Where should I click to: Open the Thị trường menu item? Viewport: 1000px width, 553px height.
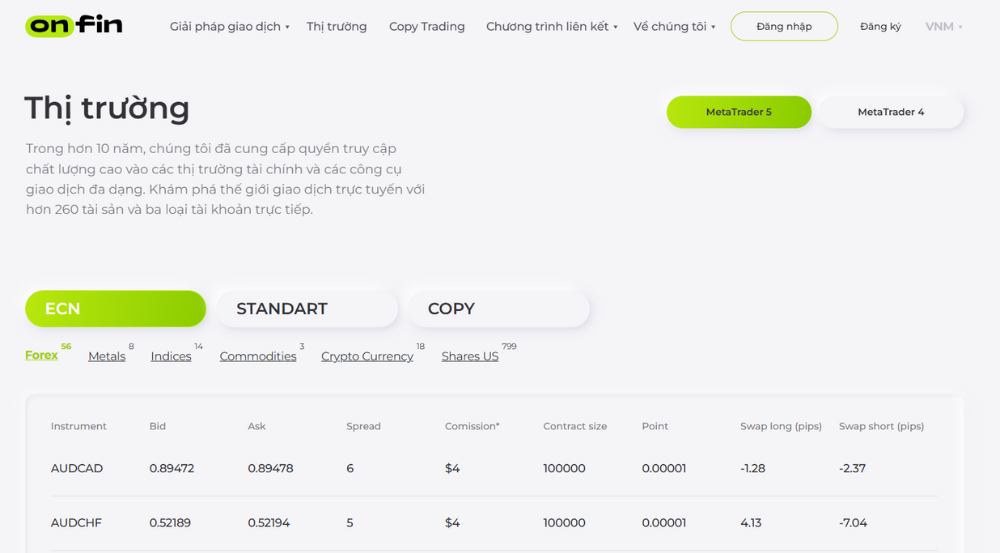336,27
